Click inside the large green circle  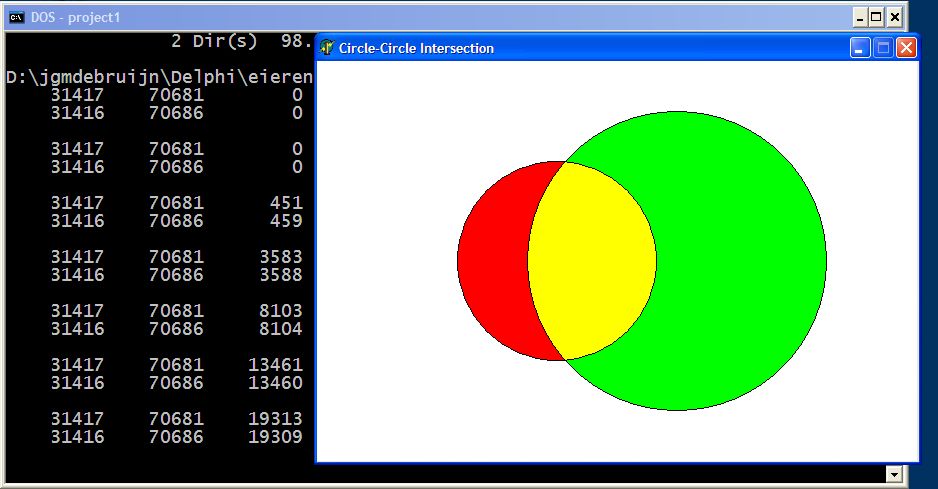(x=740, y=260)
